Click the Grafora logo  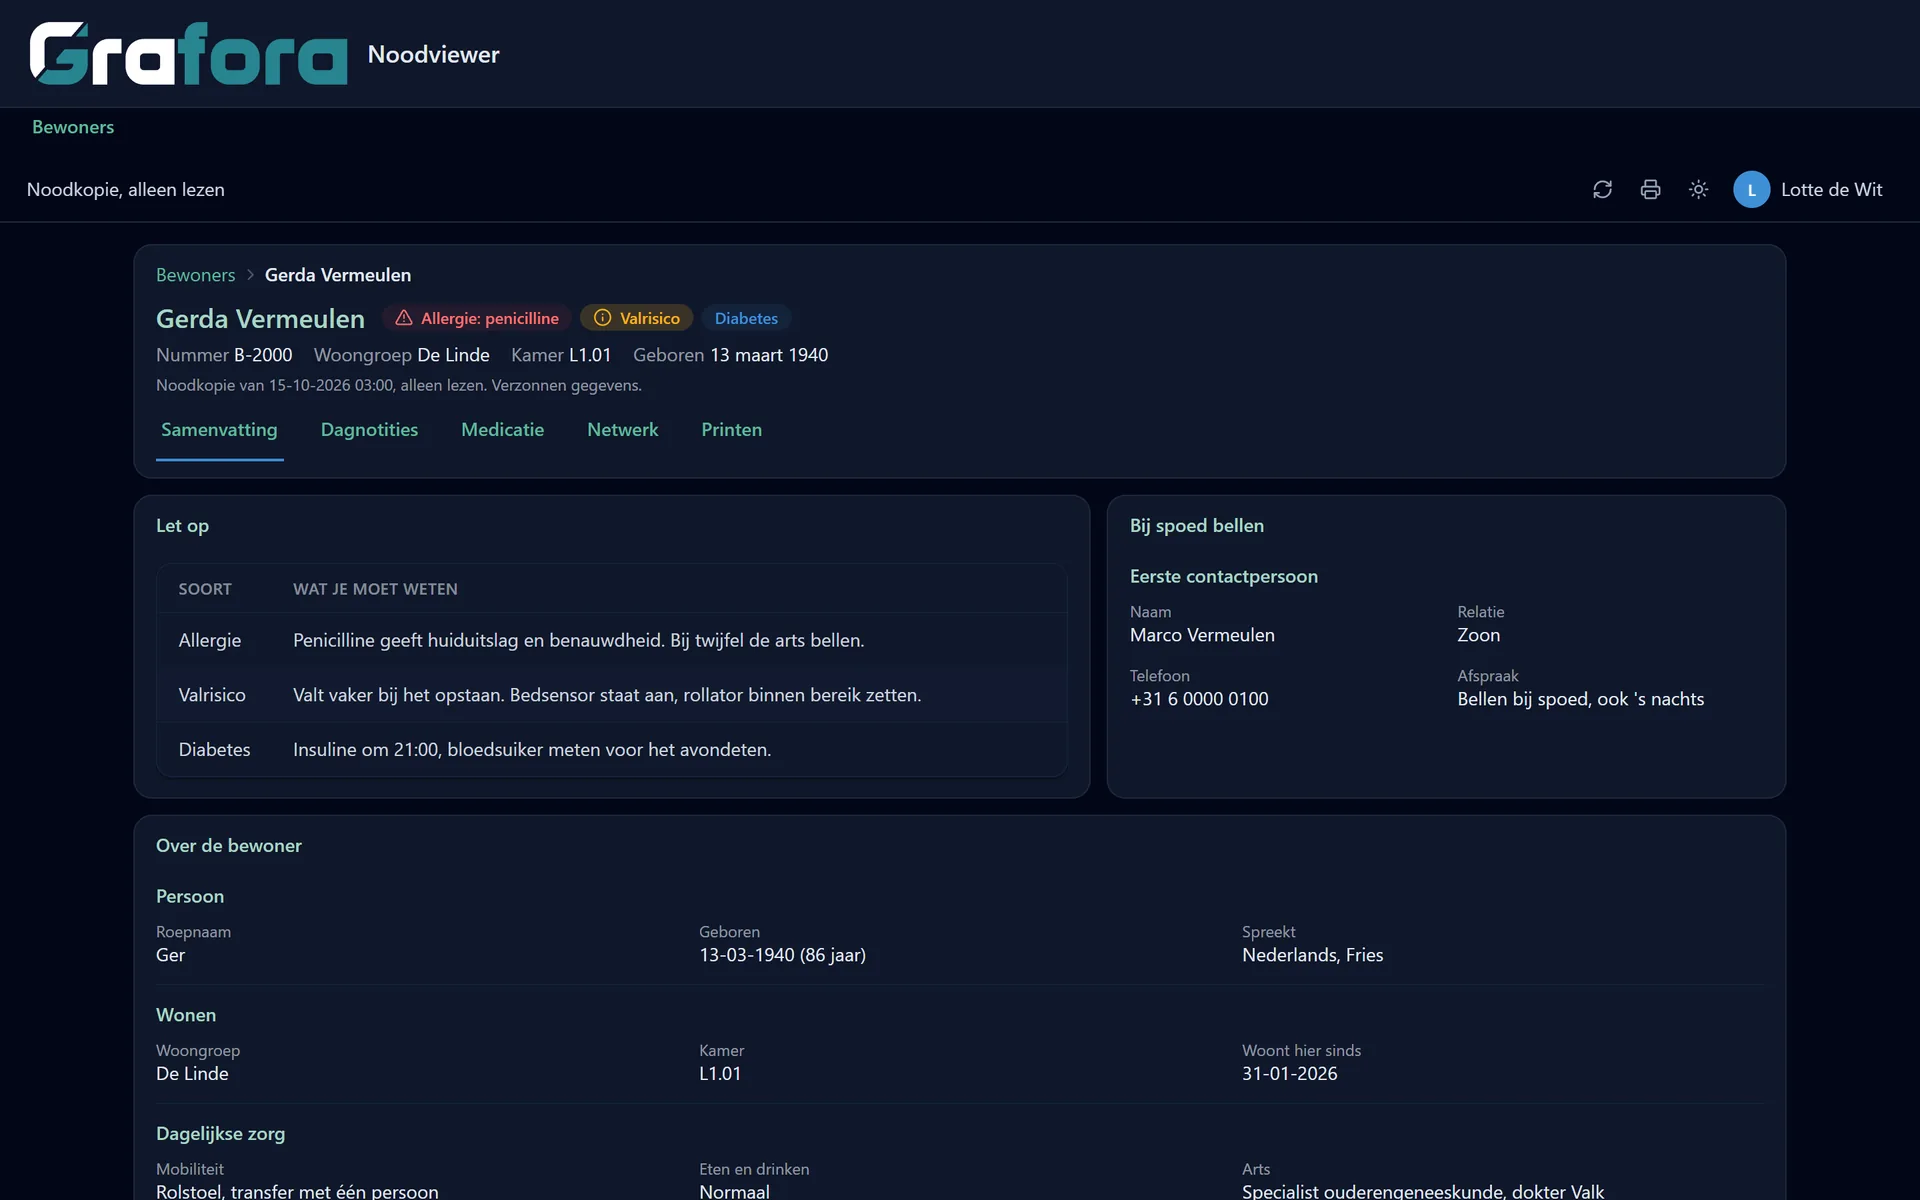188,54
